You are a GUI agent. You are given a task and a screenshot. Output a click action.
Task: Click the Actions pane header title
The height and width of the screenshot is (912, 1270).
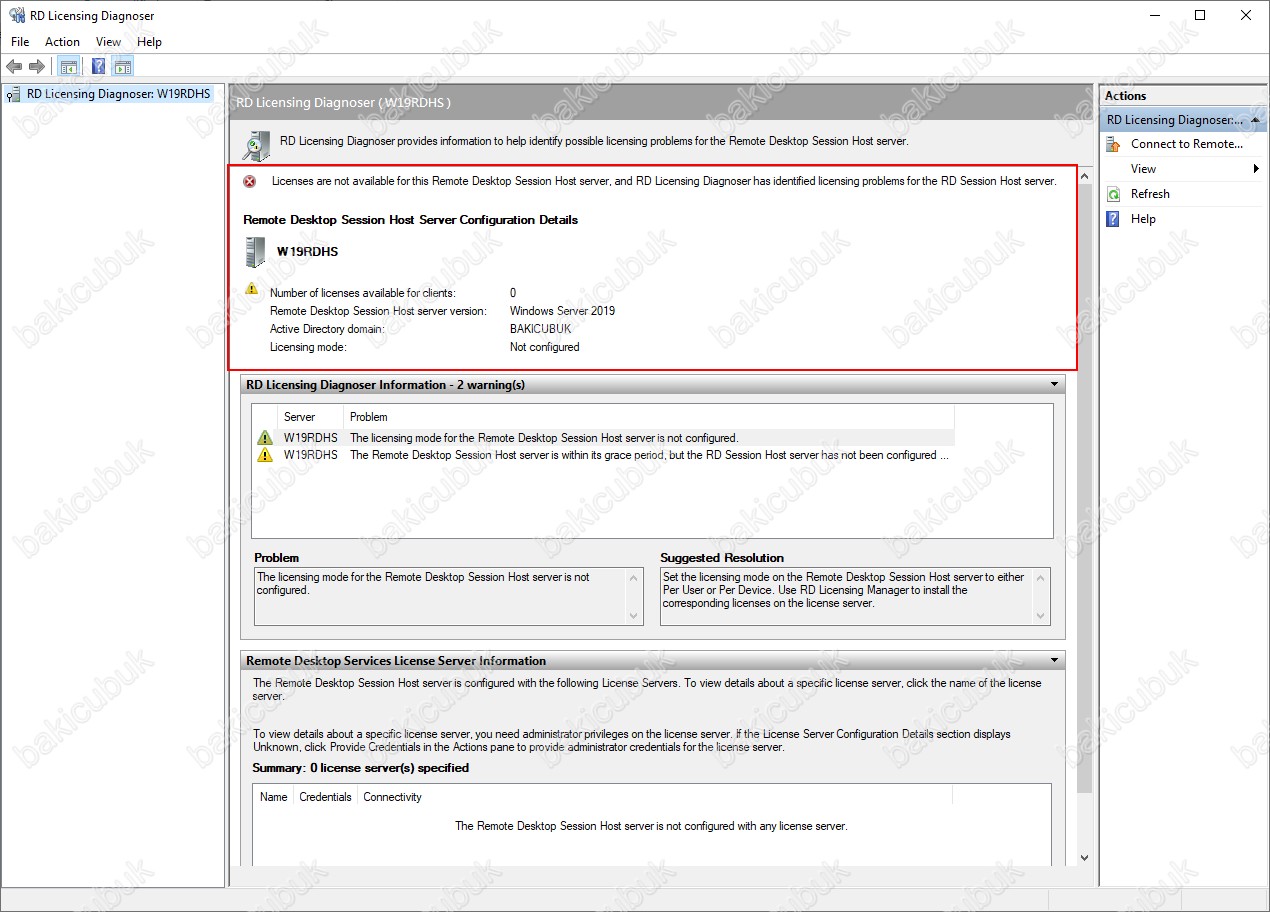coord(1126,96)
